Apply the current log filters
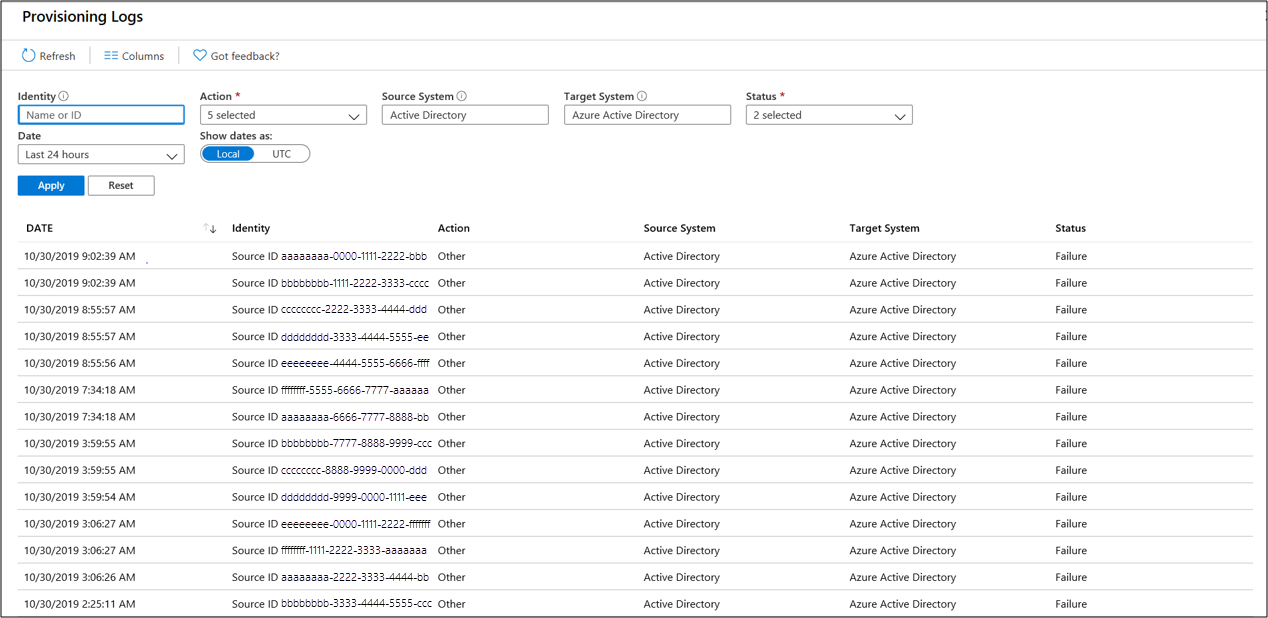Viewport: 1268px width, 618px height. pyautogui.click(x=50, y=185)
